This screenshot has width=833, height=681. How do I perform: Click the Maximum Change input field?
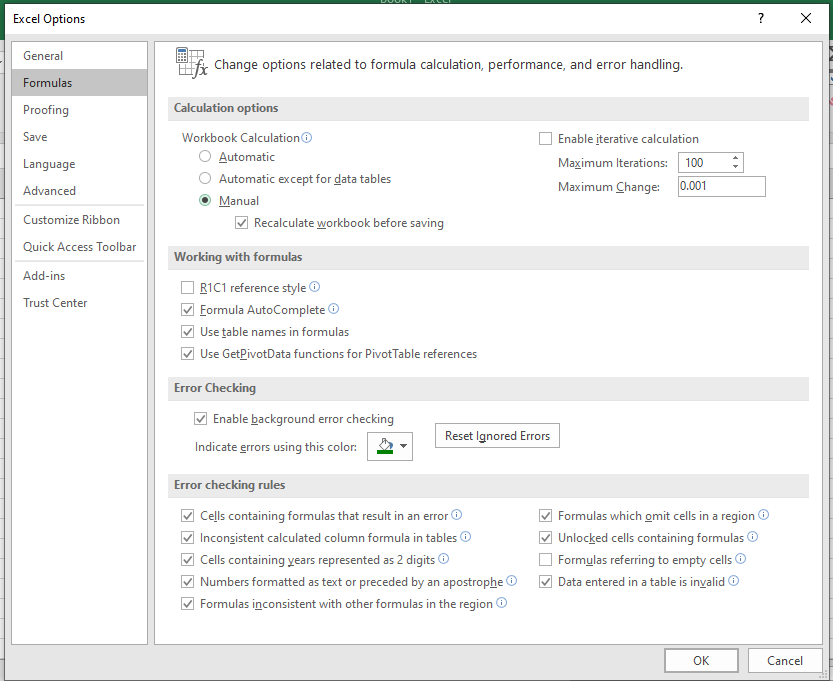tap(720, 187)
